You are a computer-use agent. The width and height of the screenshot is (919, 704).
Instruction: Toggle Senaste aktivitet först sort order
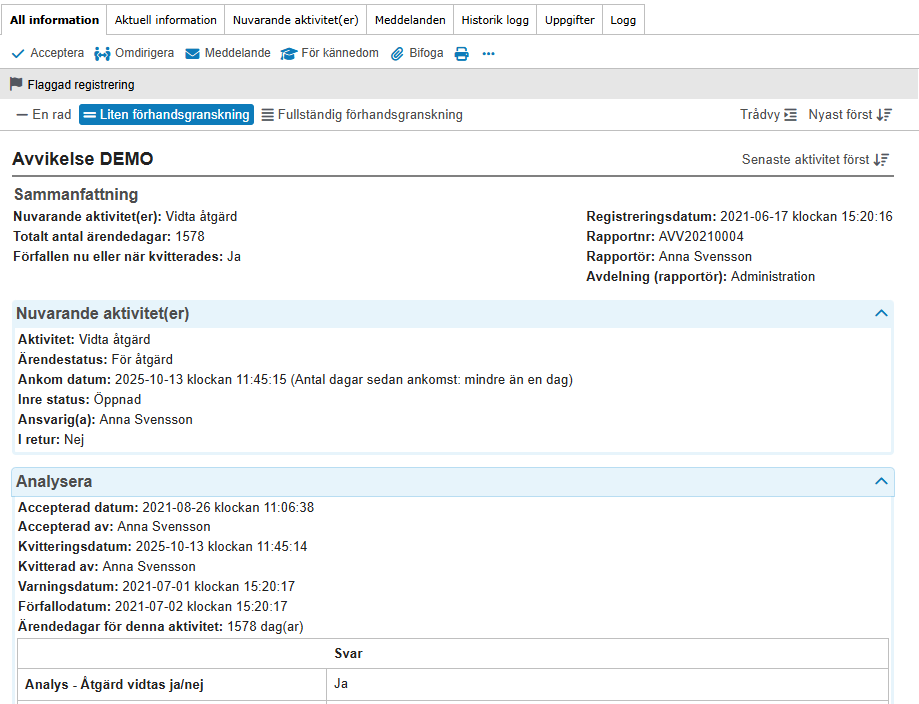click(x=815, y=159)
